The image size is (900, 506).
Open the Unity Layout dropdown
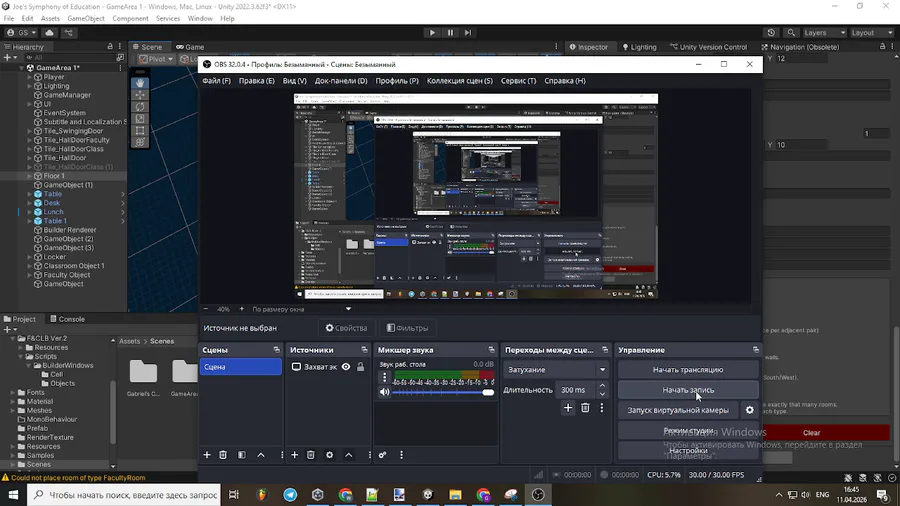(872, 33)
